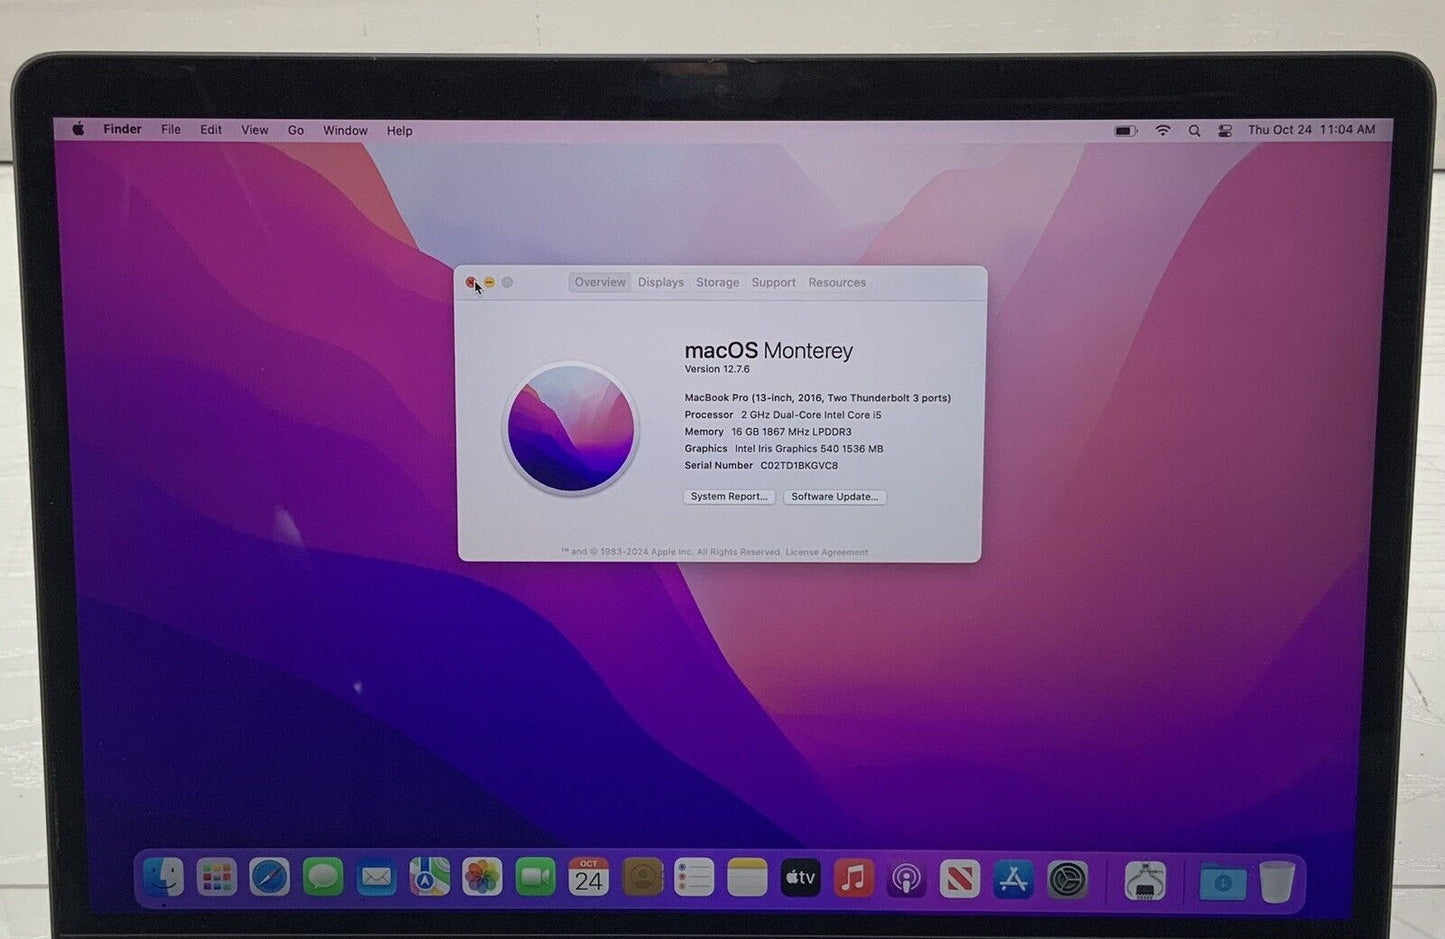
Task: Open the App Store from Dock
Action: (x=1013, y=878)
